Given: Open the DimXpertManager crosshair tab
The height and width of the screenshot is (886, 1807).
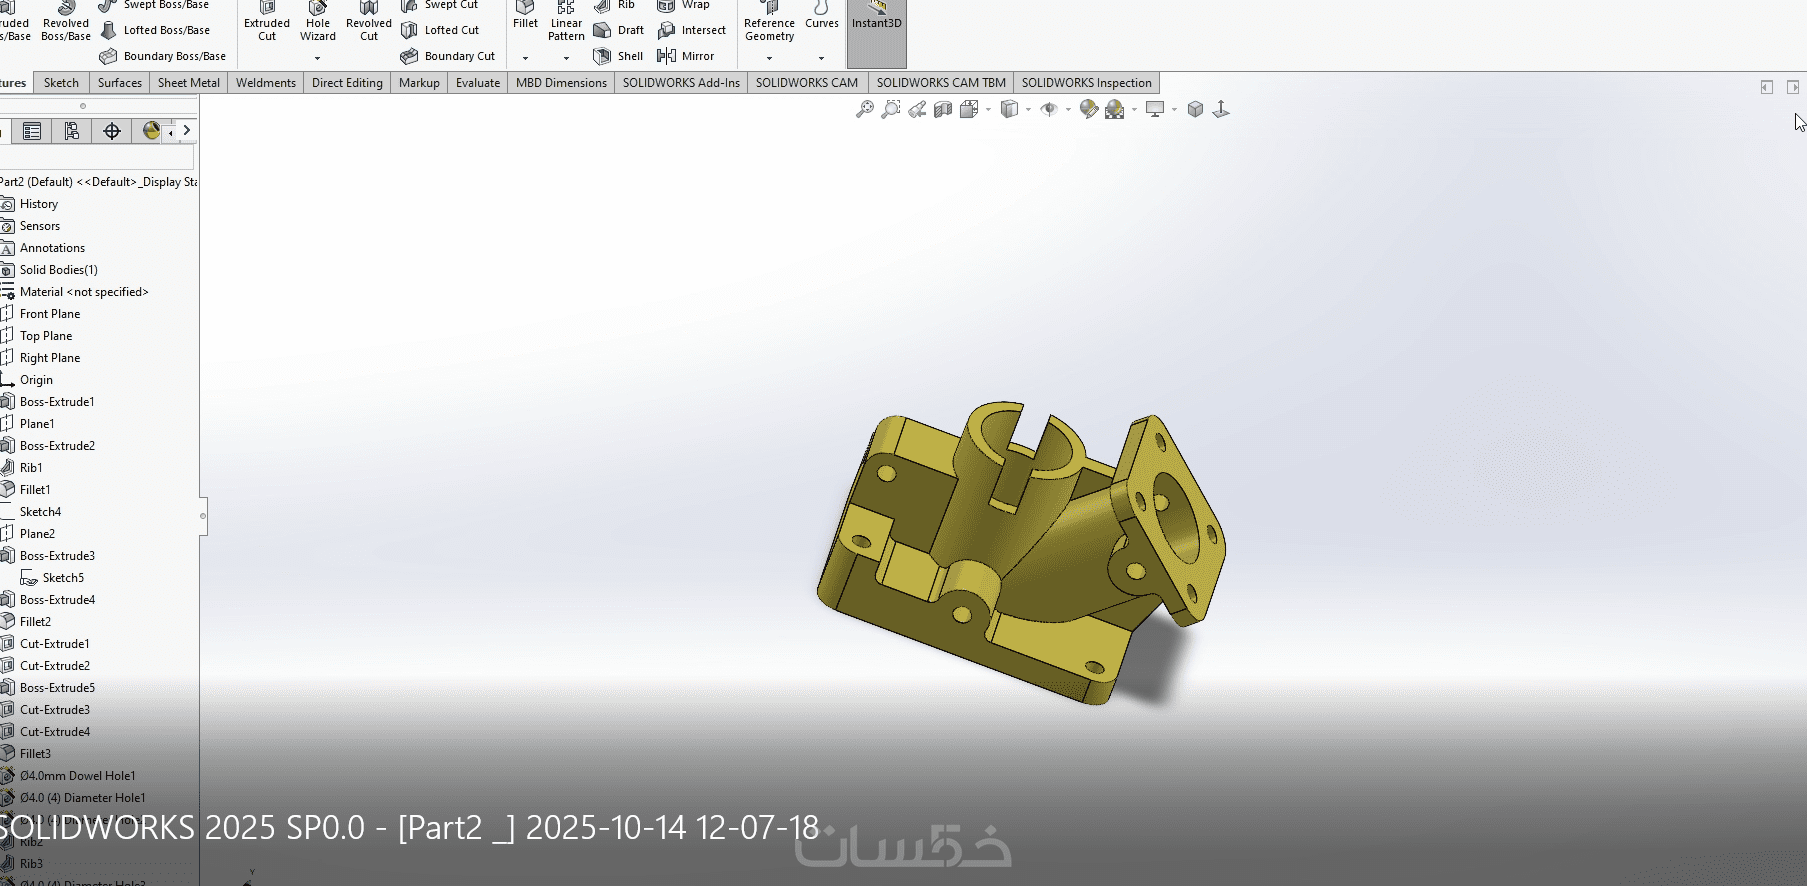Looking at the screenshot, I should (x=112, y=131).
